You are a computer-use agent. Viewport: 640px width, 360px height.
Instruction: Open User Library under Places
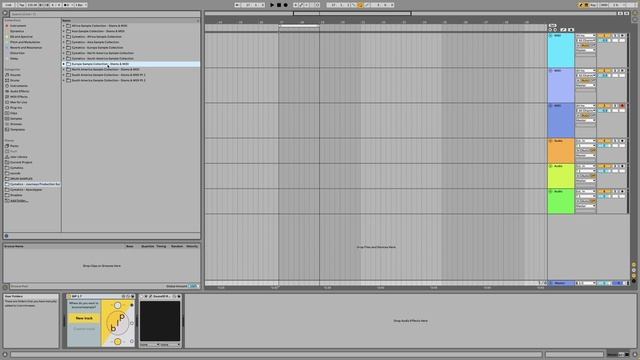tap(19, 157)
